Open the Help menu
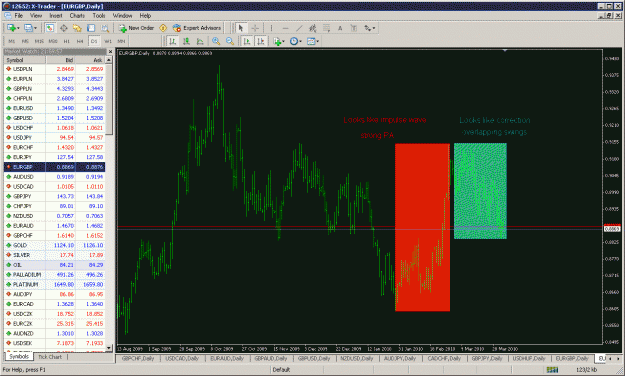The height and width of the screenshot is (376, 625). pos(145,16)
